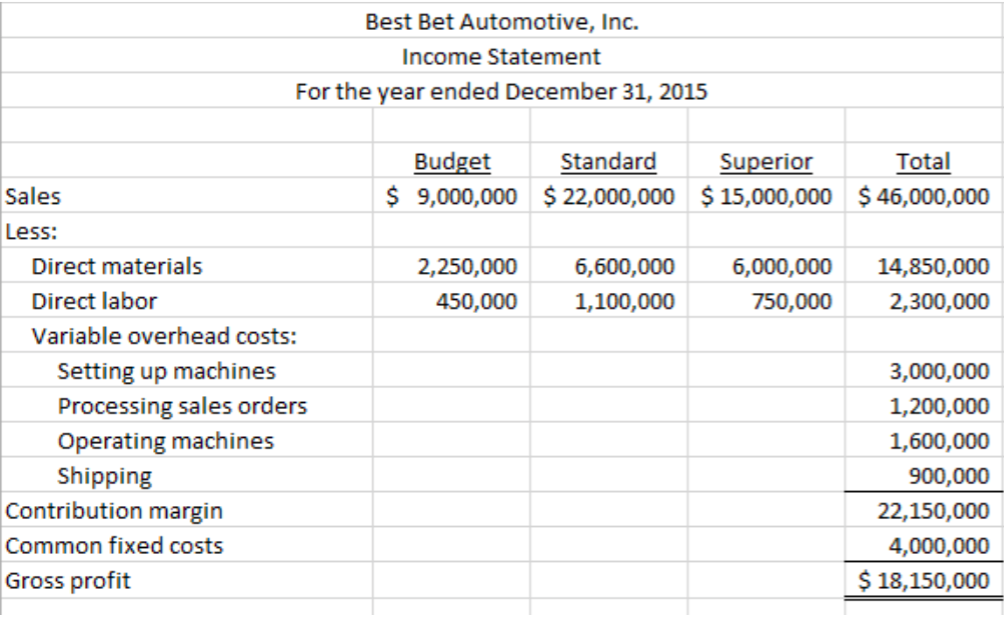The height and width of the screenshot is (617, 1004).
Task: Select Contribution margin total 22,150,000
Action: [x=934, y=511]
